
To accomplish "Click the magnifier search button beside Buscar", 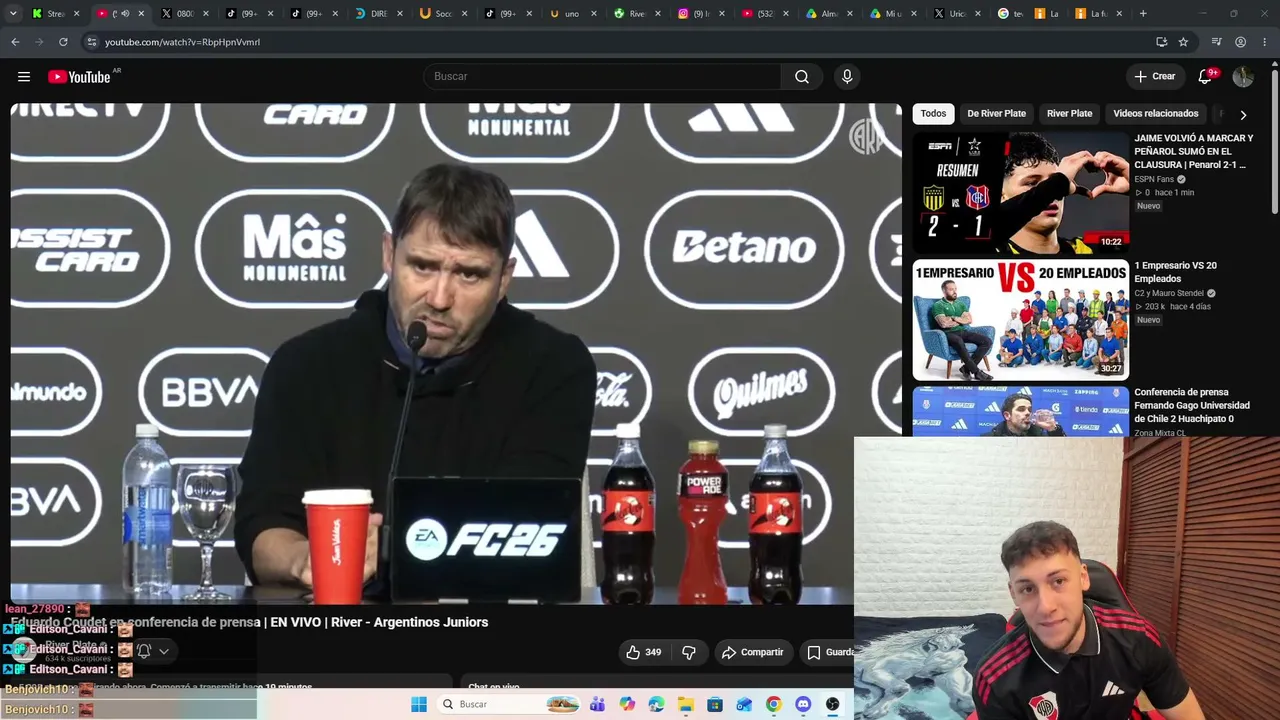I will [x=802, y=77].
